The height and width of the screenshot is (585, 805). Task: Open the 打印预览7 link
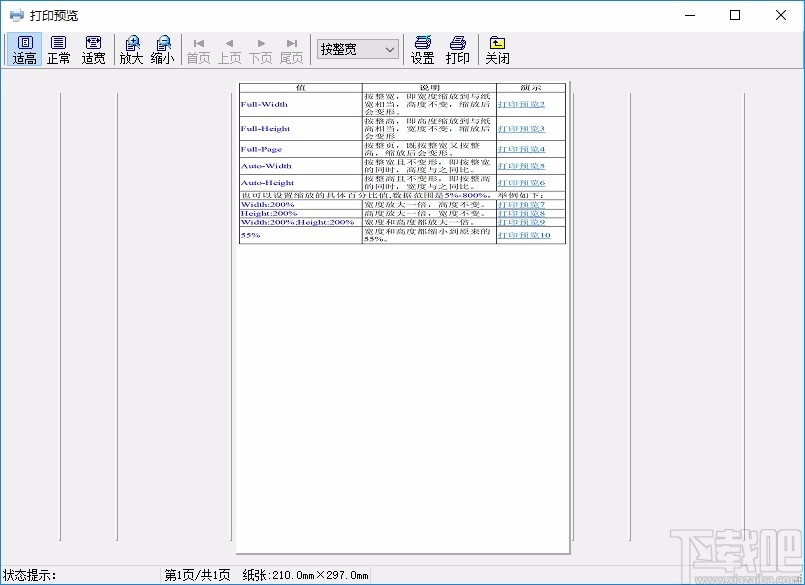pyautogui.click(x=521, y=204)
